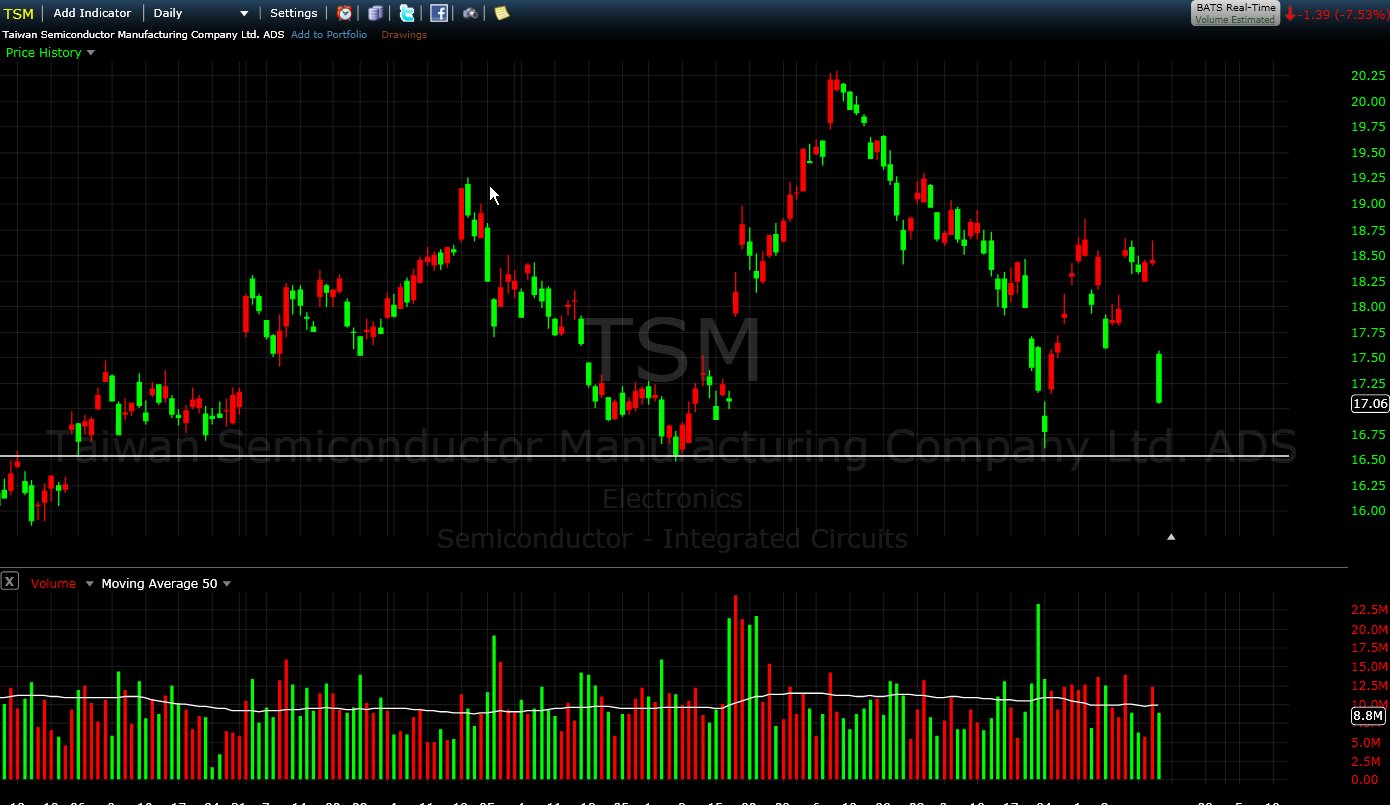Image resolution: width=1390 pixels, height=805 pixels.
Task: Close the Volume pane with X
Action: tap(9, 581)
